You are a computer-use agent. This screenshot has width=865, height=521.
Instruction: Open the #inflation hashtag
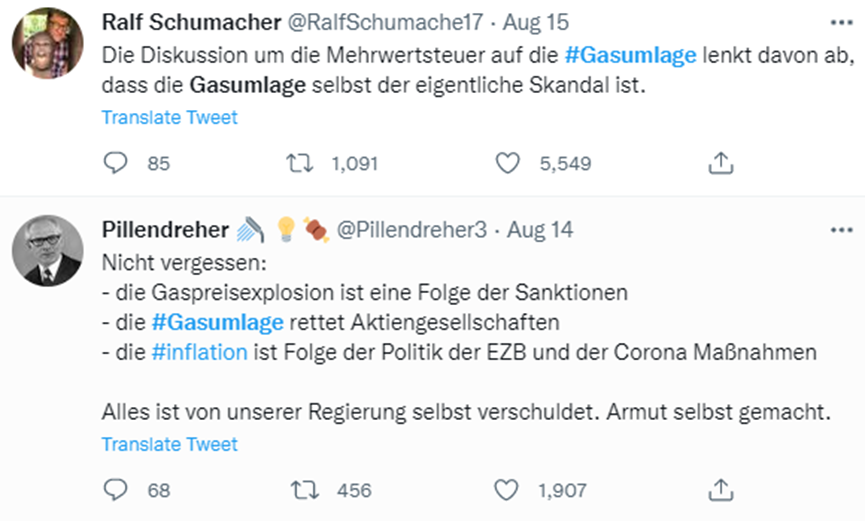(199, 352)
